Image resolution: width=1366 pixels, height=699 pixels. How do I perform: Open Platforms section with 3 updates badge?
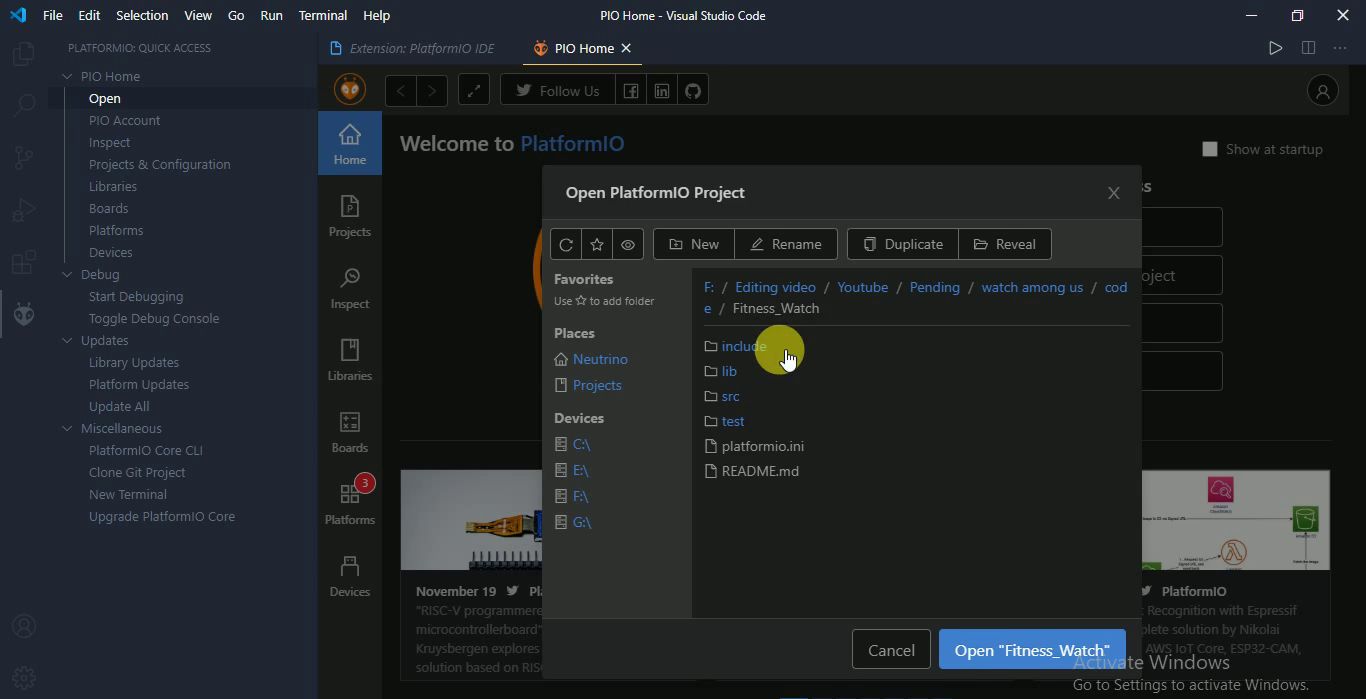pos(350,503)
